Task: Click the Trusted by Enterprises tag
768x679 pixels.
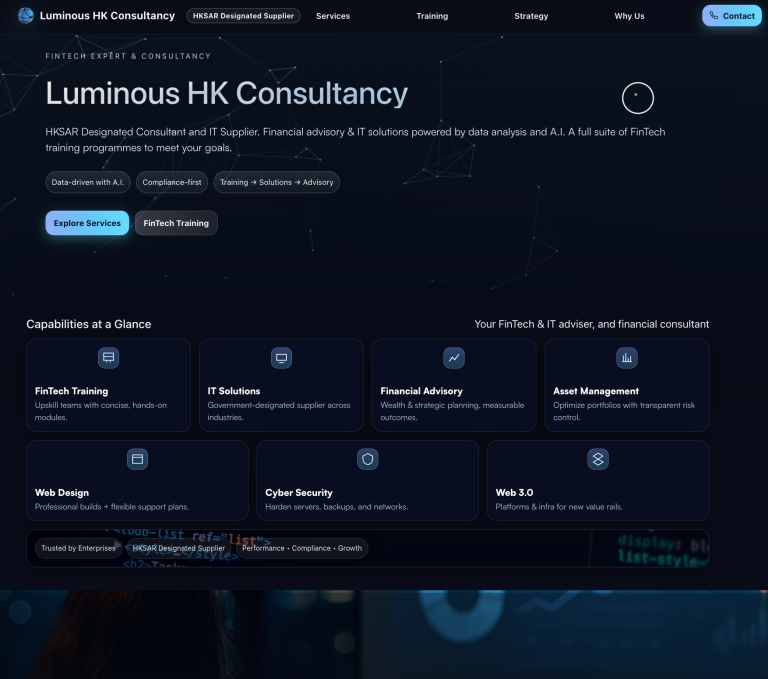Action: 78,548
